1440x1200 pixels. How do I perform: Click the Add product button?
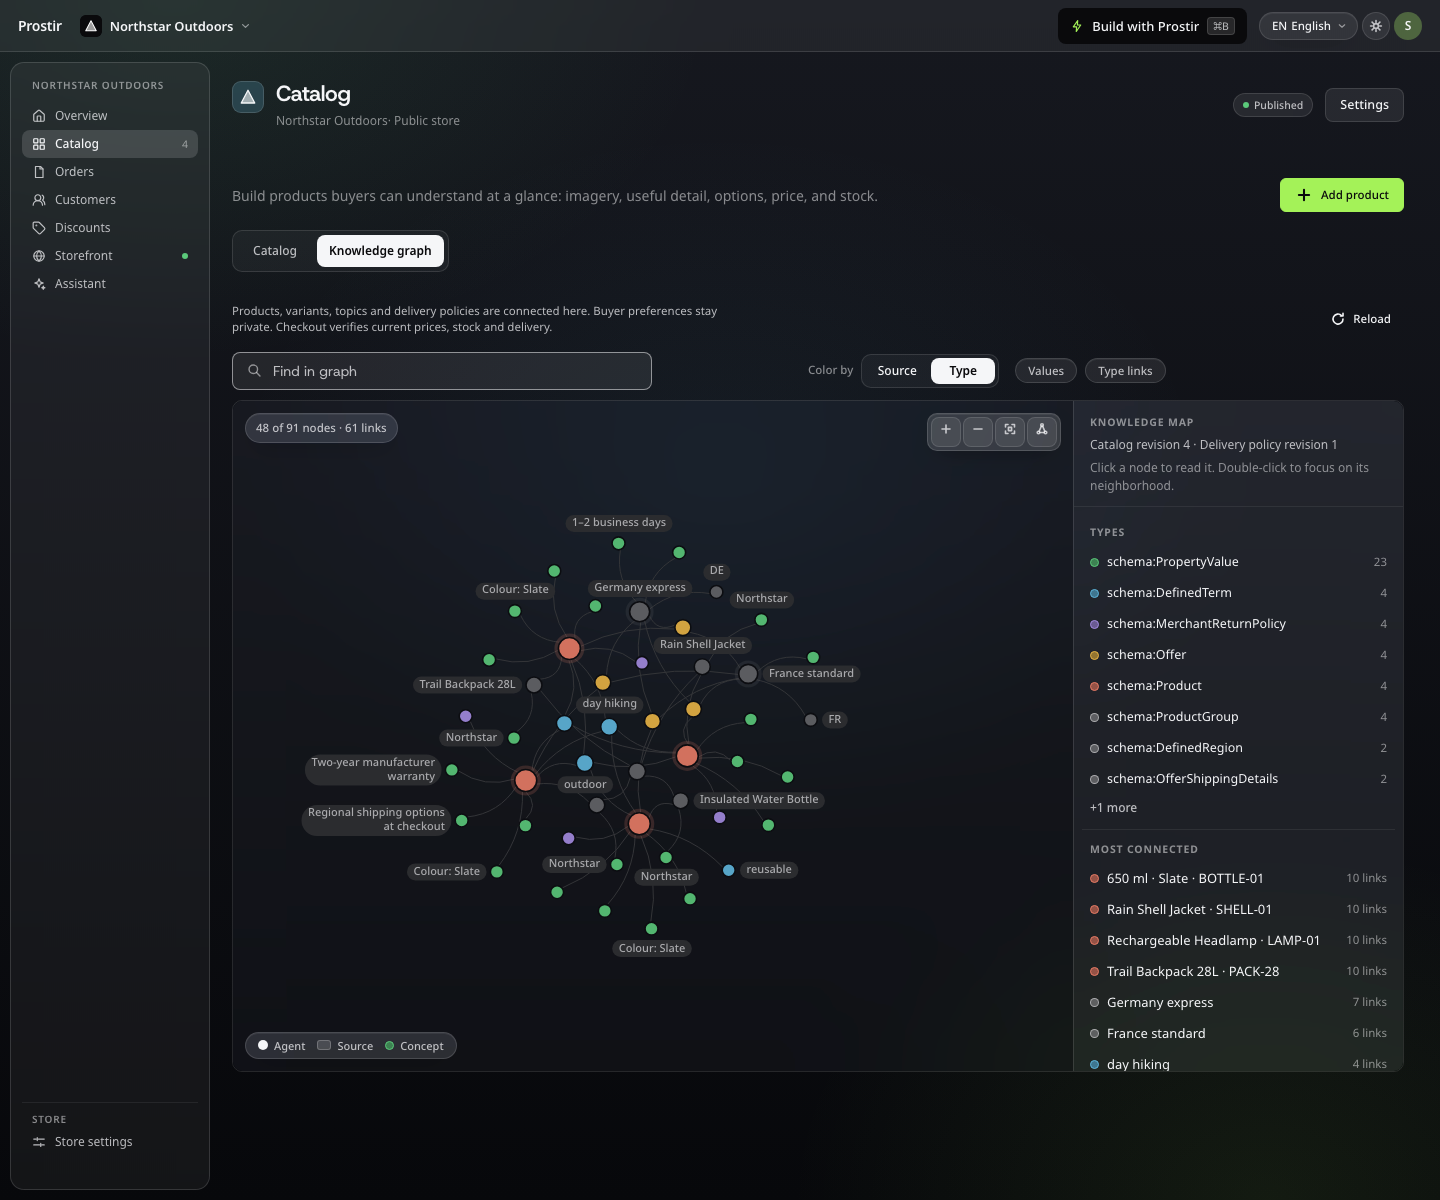1342,195
